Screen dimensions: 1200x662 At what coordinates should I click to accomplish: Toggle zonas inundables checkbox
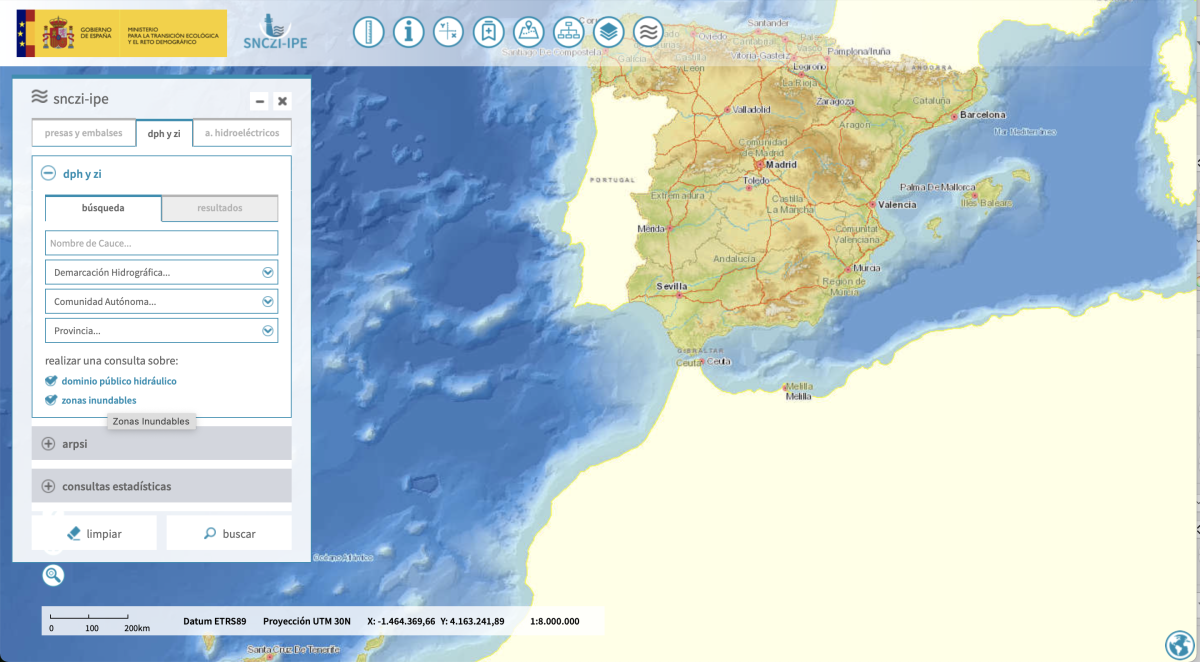pyautogui.click(x=52, y=400)
